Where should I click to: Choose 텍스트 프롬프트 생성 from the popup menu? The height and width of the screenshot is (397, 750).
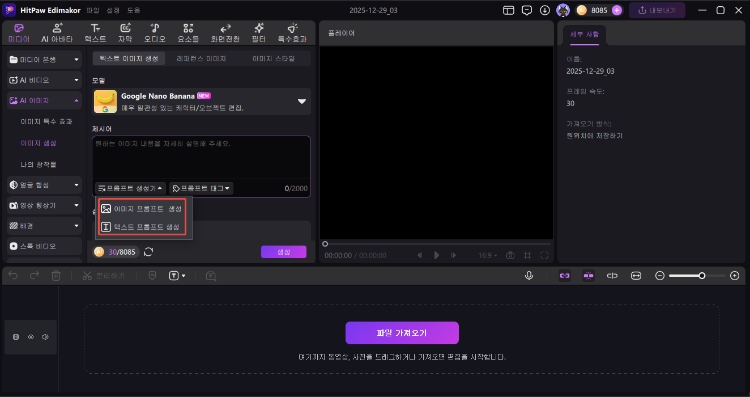pos(142,227)
